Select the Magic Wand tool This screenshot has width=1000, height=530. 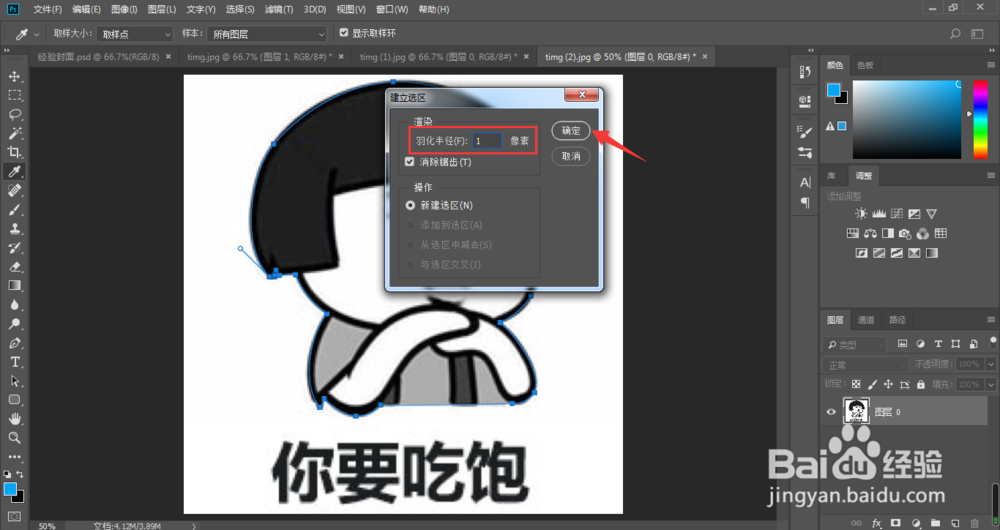(x=14, y=133)
